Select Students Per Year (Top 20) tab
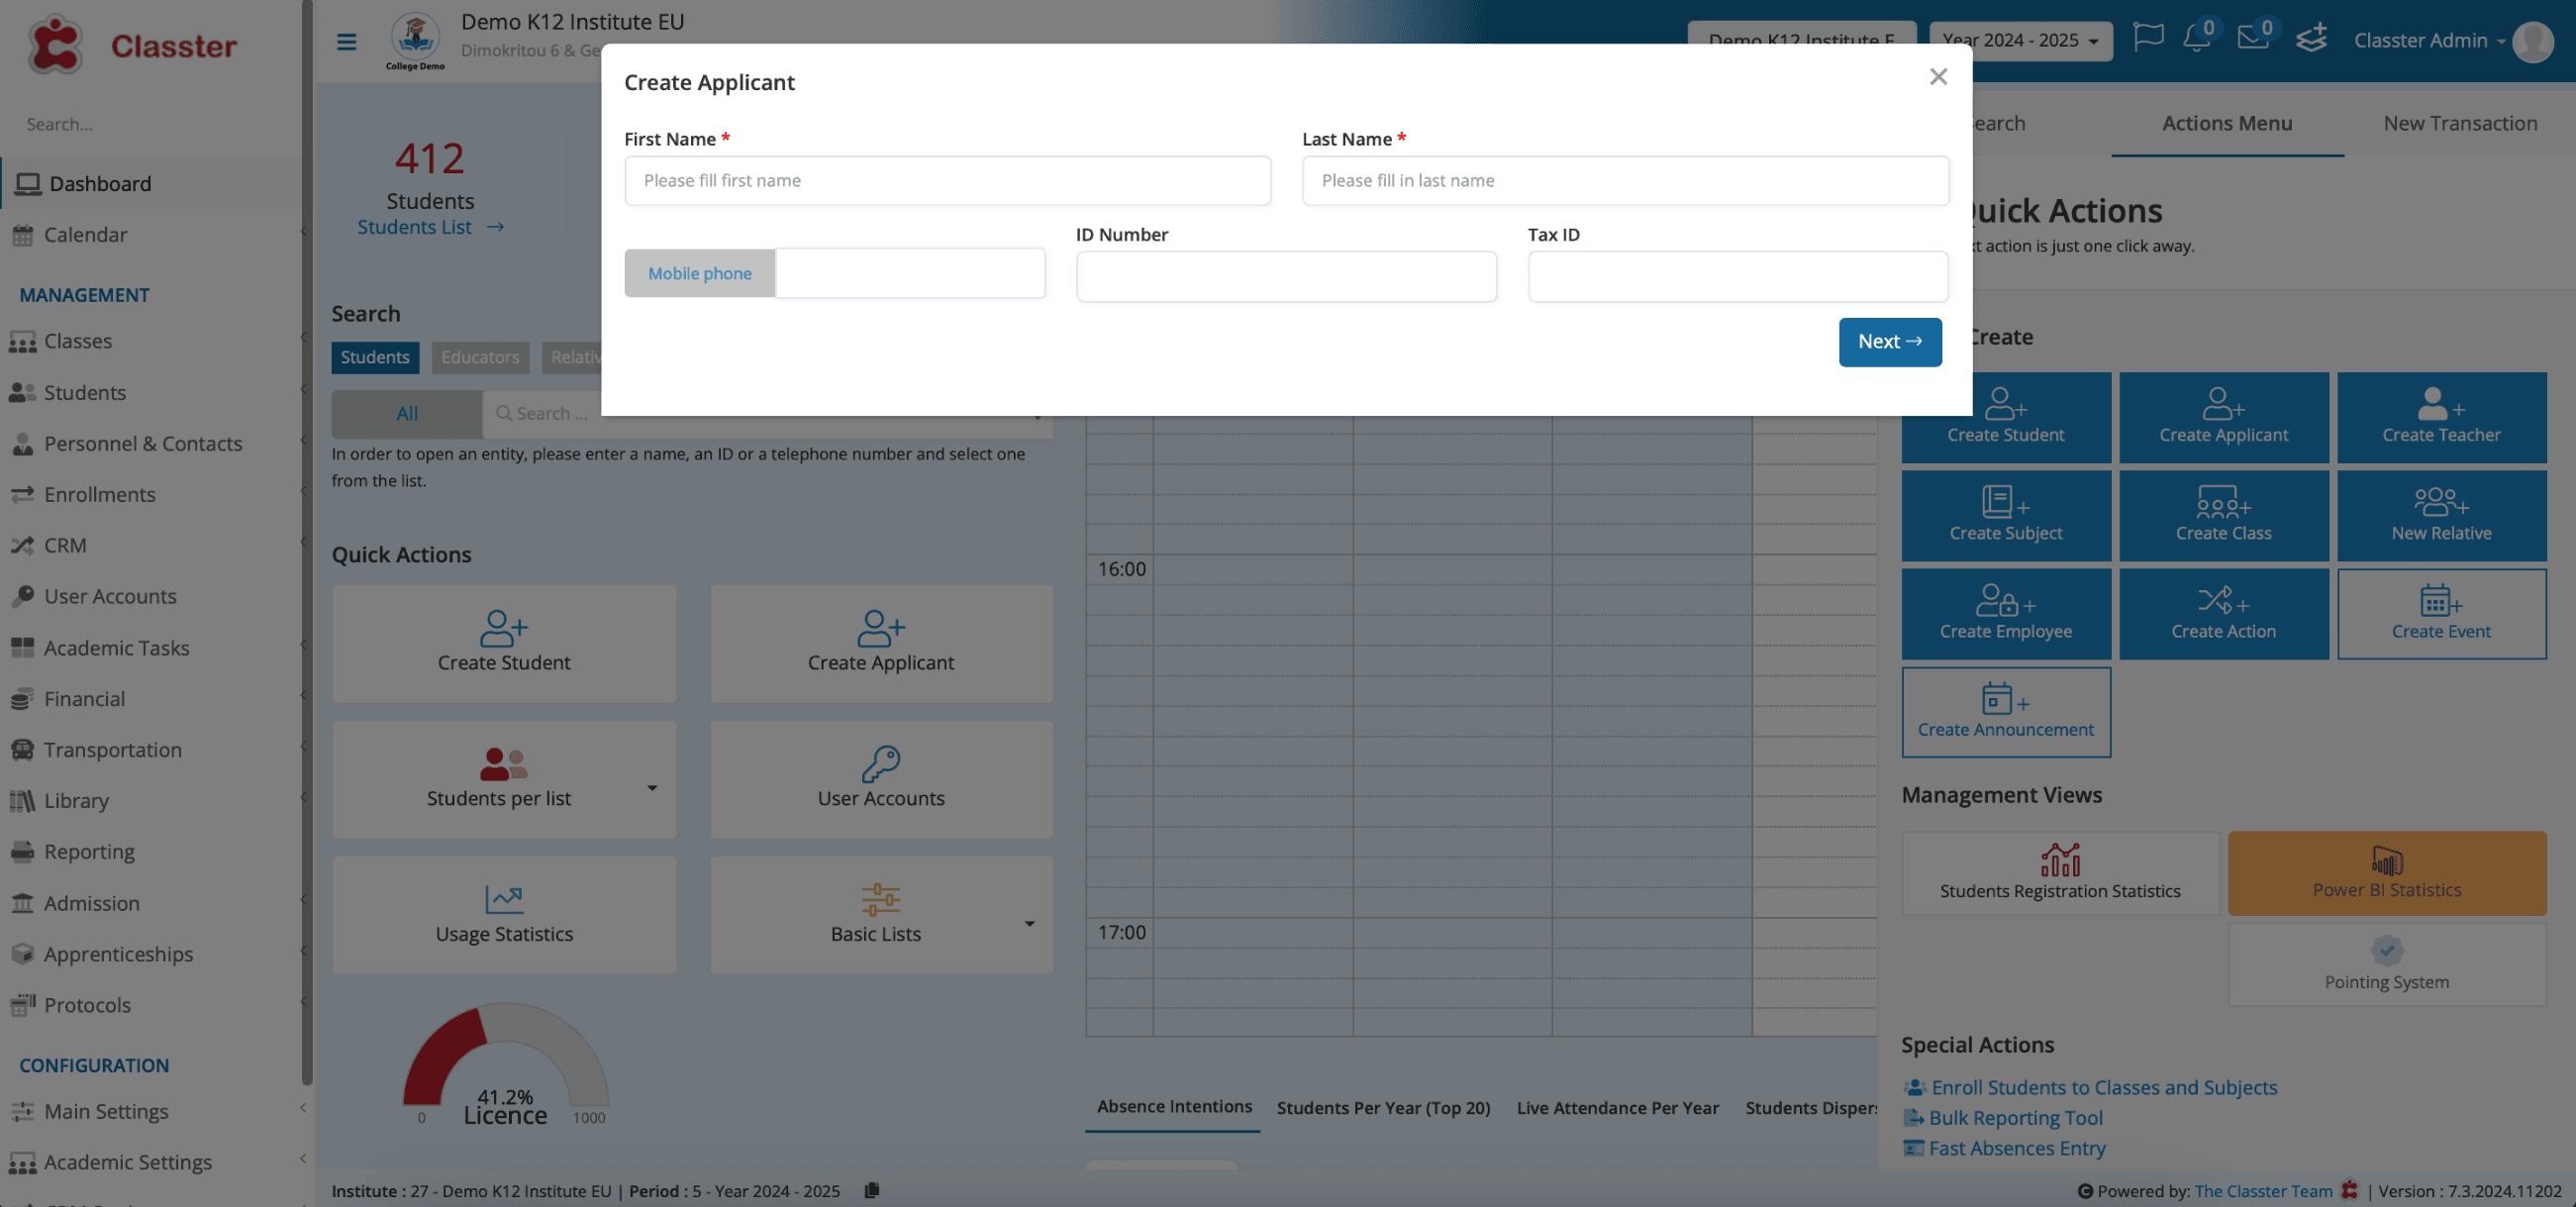This screenshot has height=1207, width=2576. pyautogui.click(x=1383, y=1107)
